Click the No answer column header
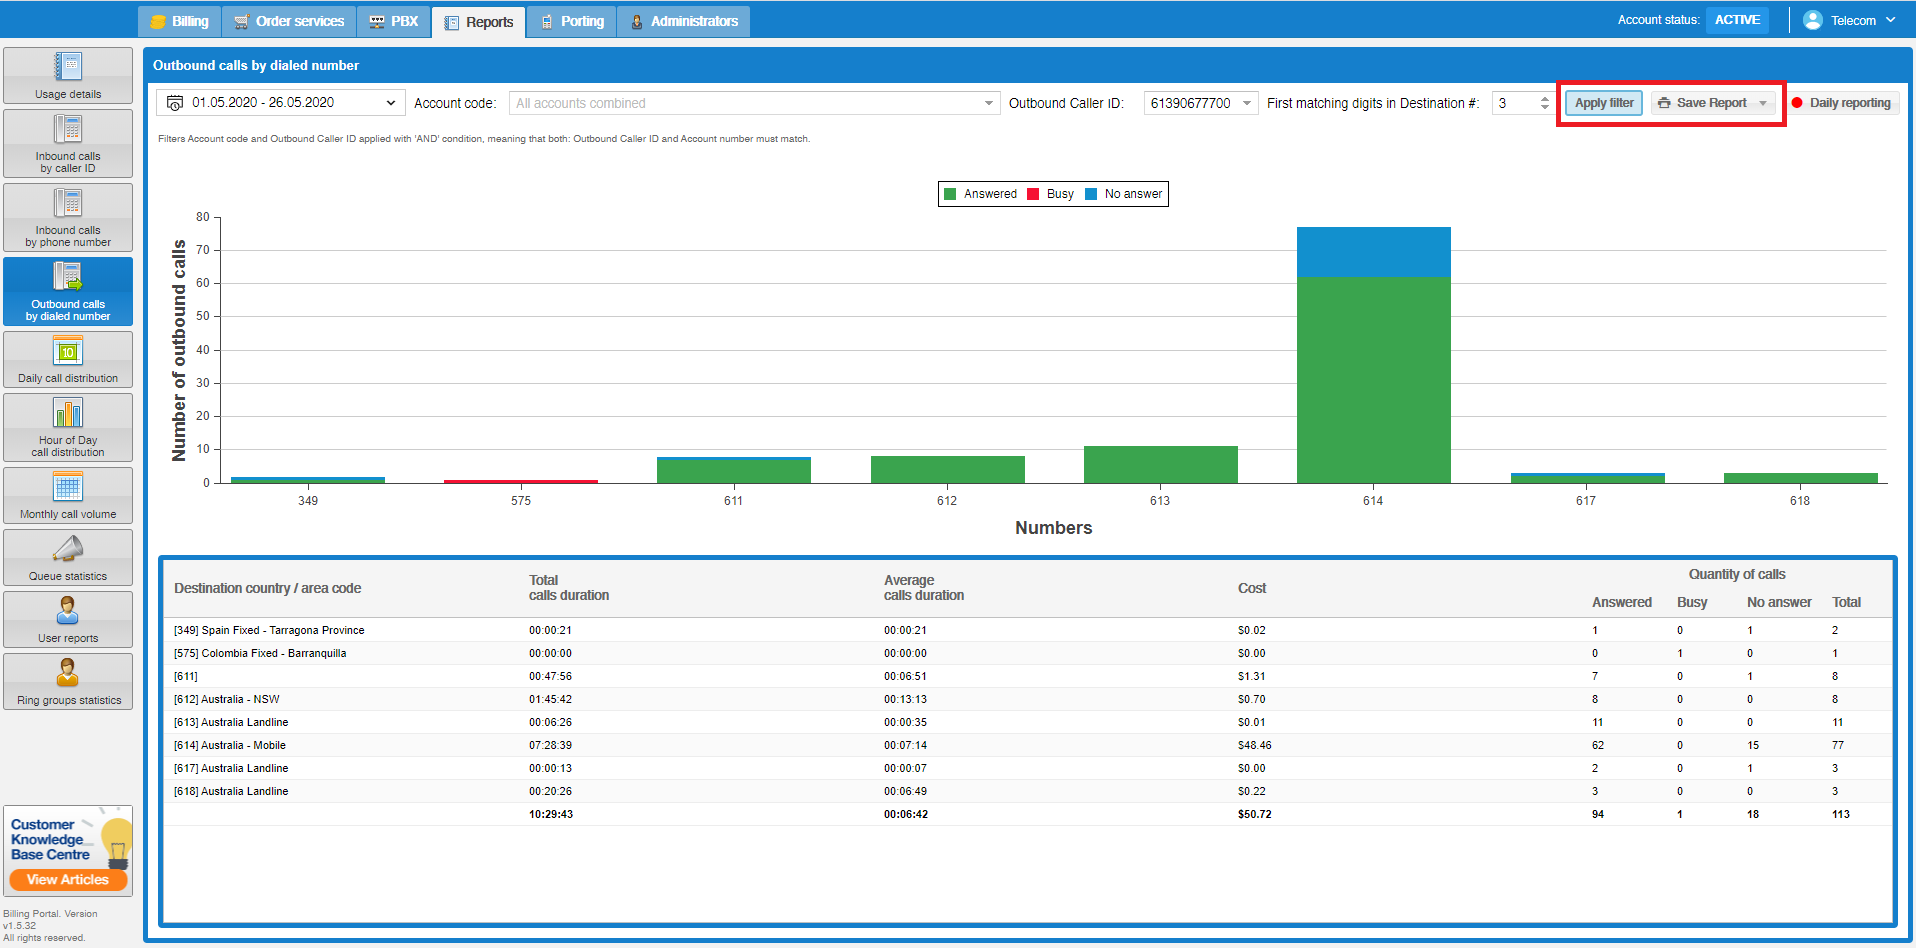 click(x=1779, y=602)
